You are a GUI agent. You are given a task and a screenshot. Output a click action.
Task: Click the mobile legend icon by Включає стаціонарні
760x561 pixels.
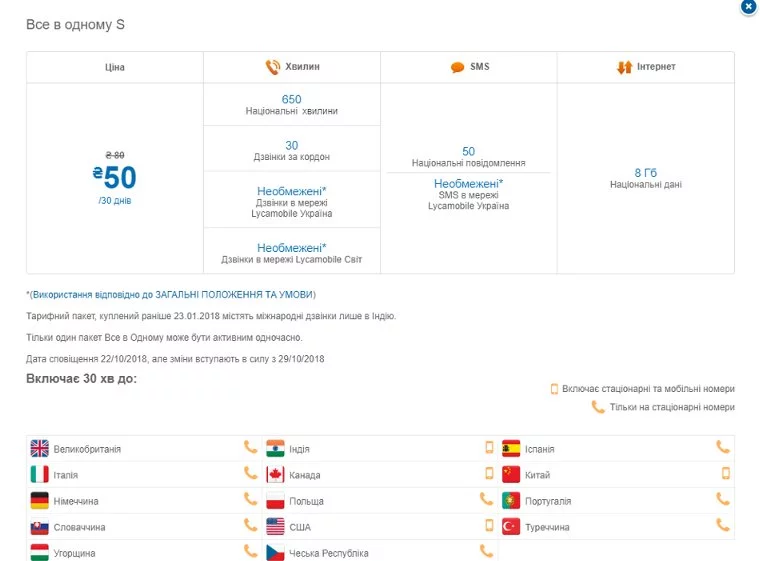pyautogui.click(x=554, y=389)
